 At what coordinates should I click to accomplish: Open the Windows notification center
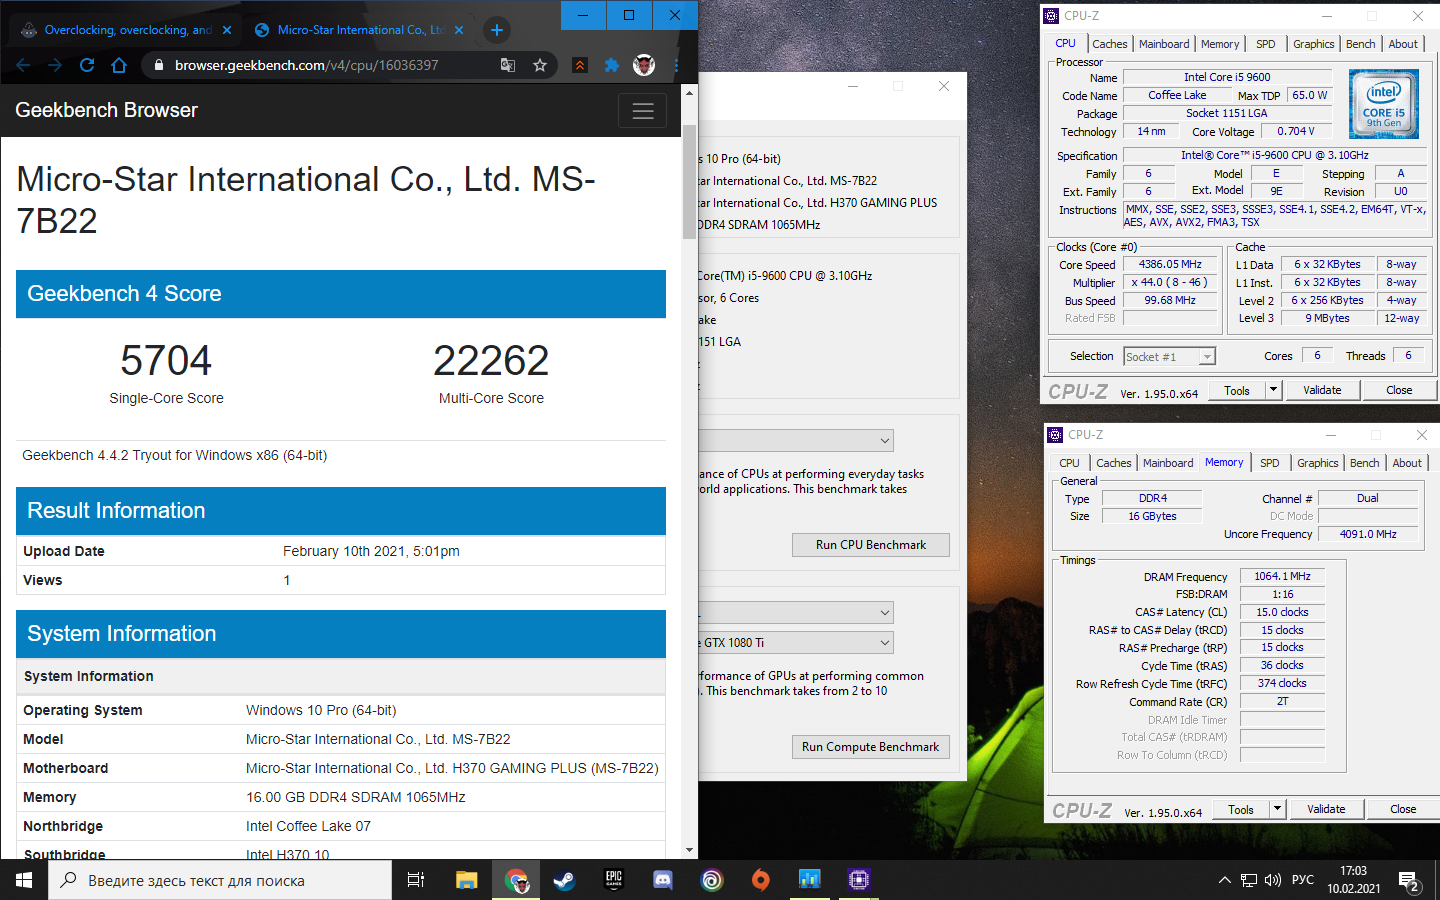pos(1410,881)
